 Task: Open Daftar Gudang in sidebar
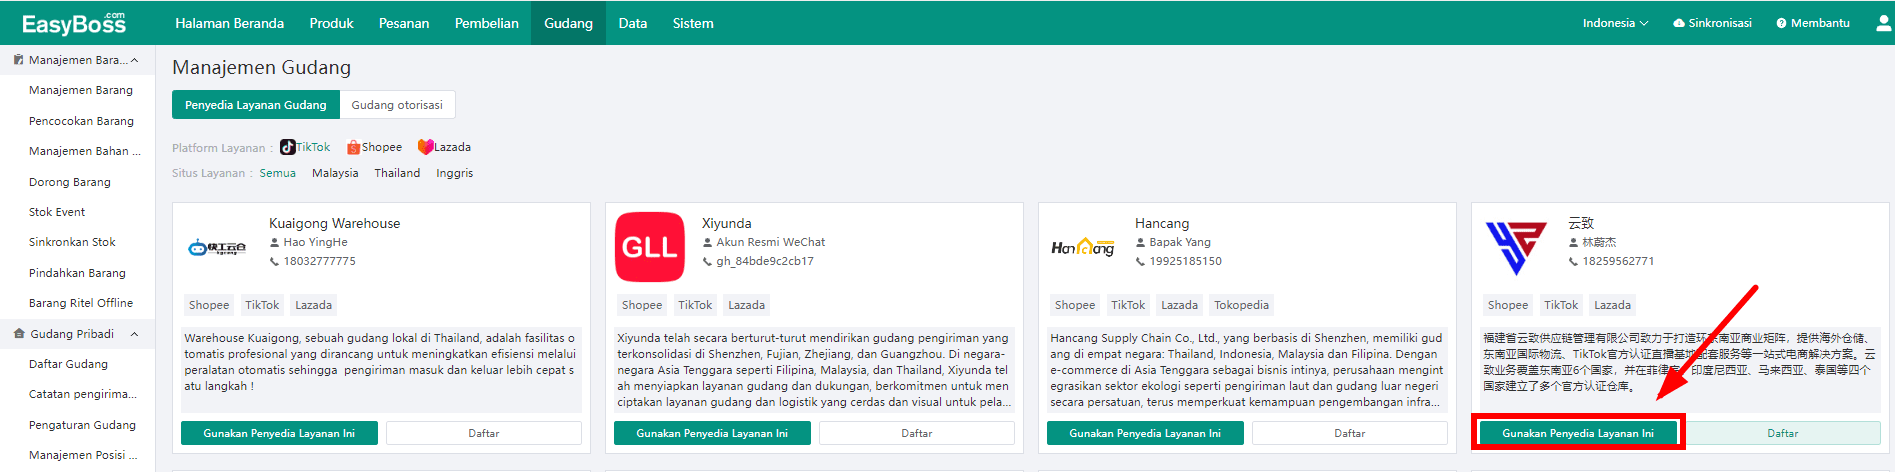[68, 364]
